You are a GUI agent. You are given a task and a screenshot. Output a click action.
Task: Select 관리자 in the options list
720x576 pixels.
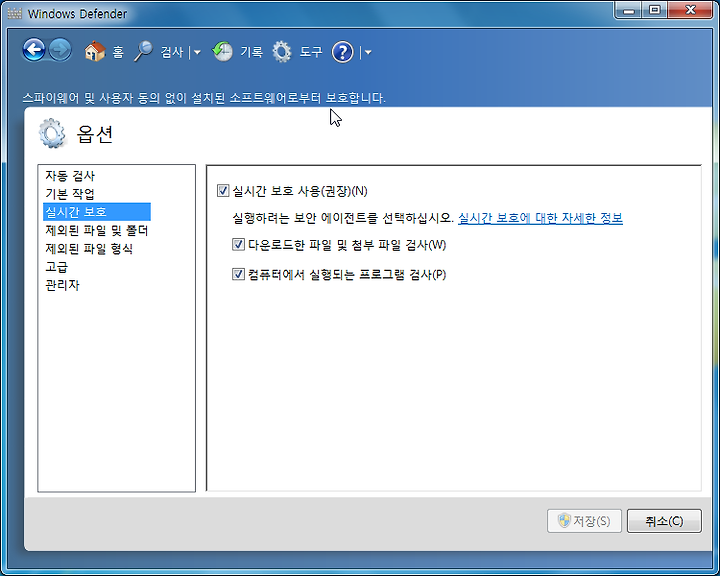[62, 285]
